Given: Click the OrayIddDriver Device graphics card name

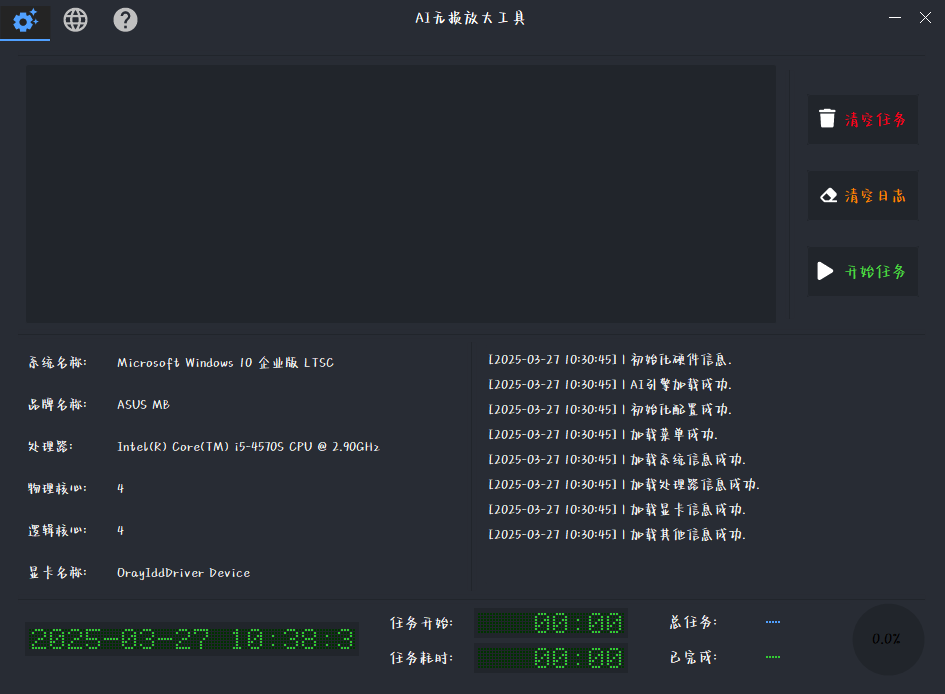Looking at the screenshot, I should 183,573.
